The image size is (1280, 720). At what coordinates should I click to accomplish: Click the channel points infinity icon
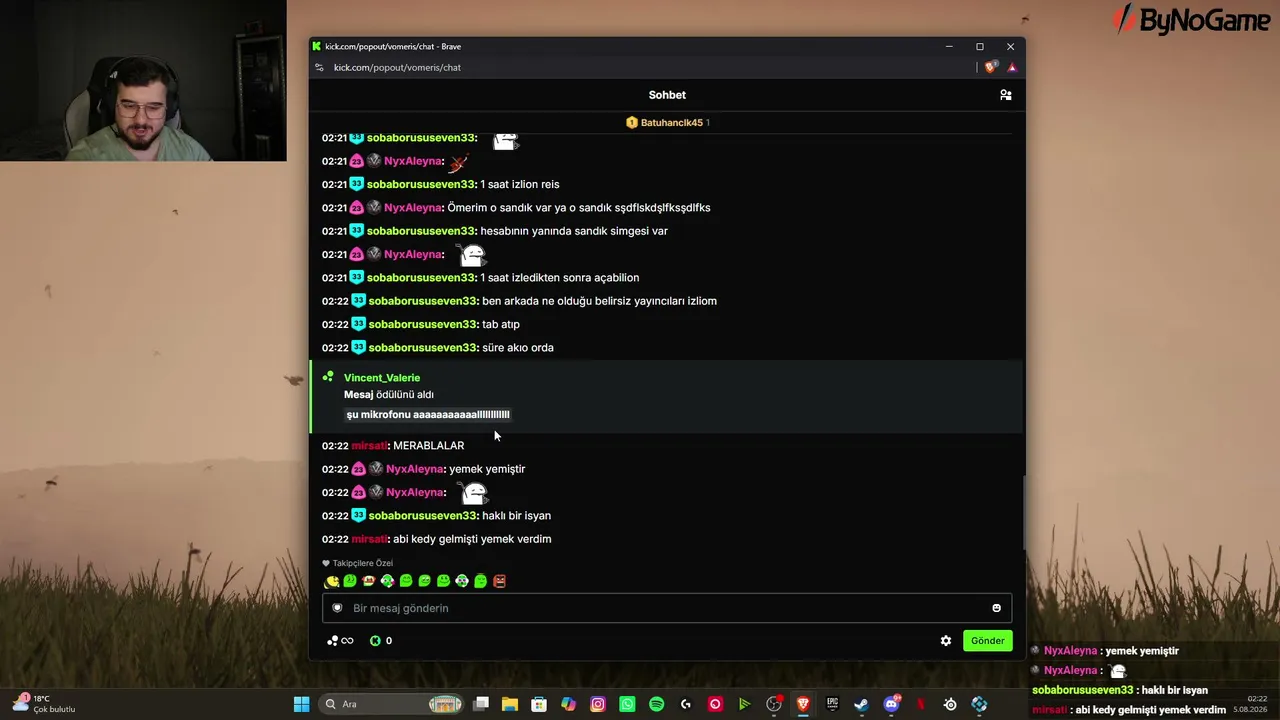tap(341, 641)
